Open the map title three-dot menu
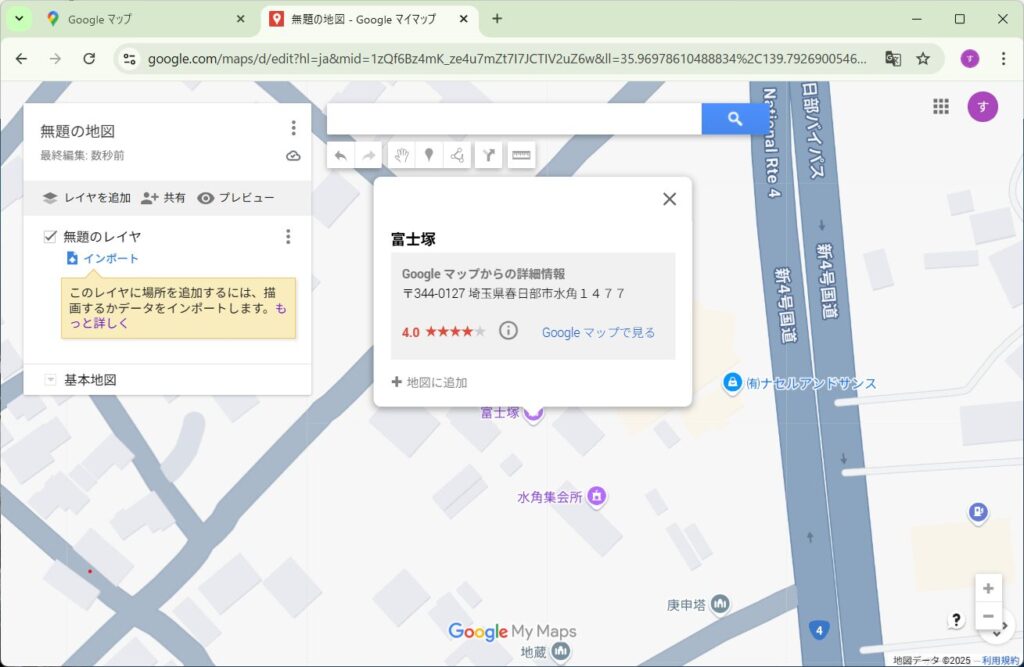Image resolution: width=1024 pixels, height=667 pixels. coord(293,128)
